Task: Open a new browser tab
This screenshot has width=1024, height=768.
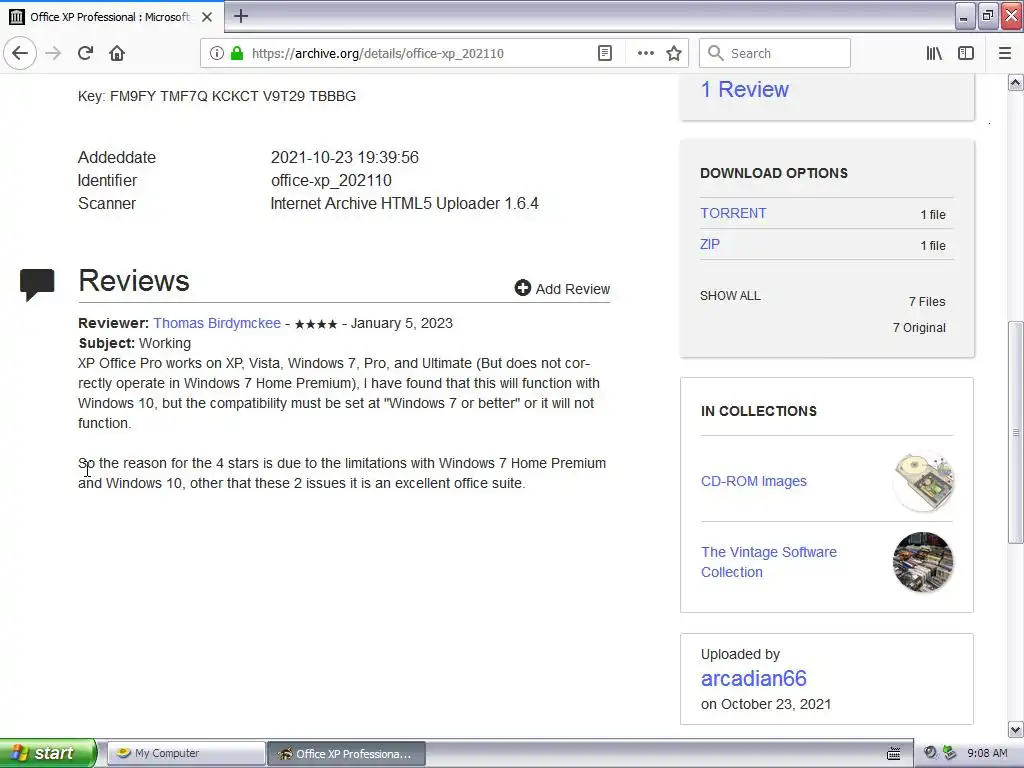Action: coord(241,16)
